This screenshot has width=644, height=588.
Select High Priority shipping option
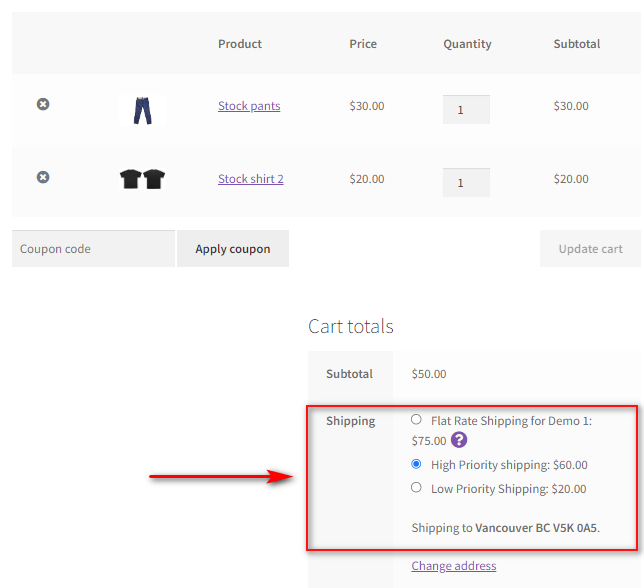pyautogui.click(x=416, y=464)
